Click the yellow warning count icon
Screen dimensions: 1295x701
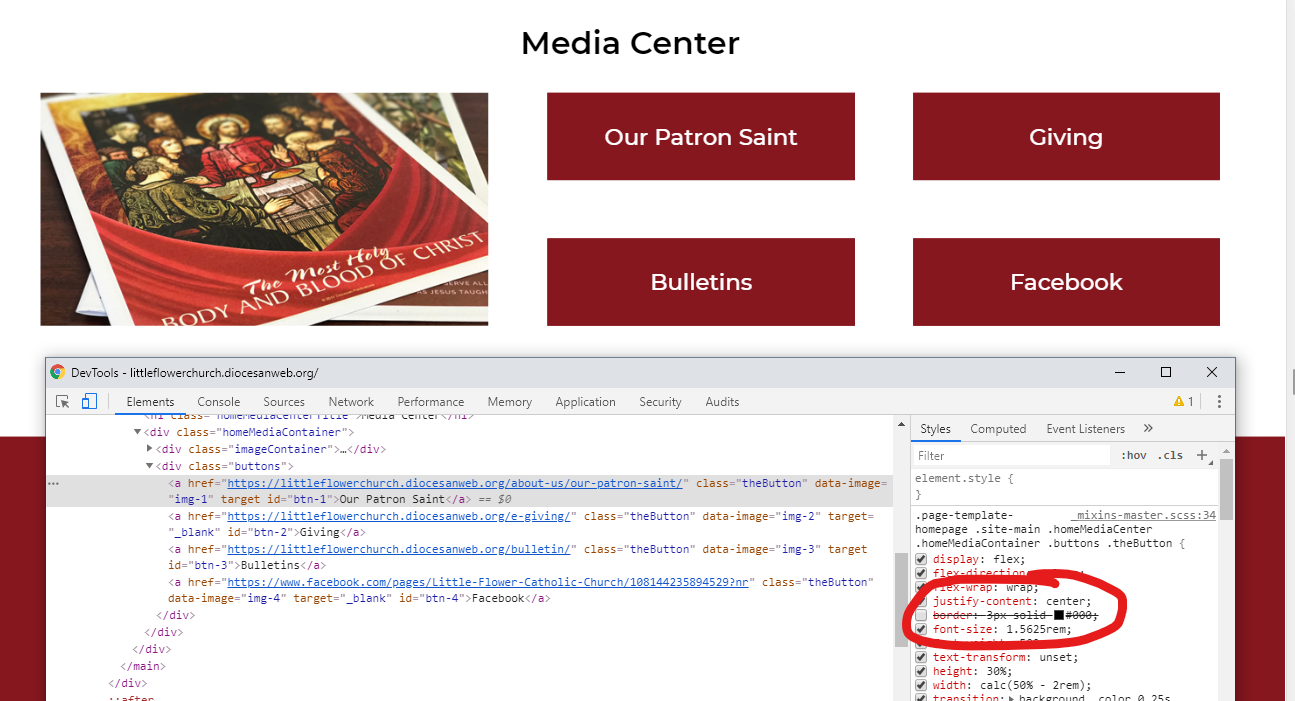[x=1184, y=402]
